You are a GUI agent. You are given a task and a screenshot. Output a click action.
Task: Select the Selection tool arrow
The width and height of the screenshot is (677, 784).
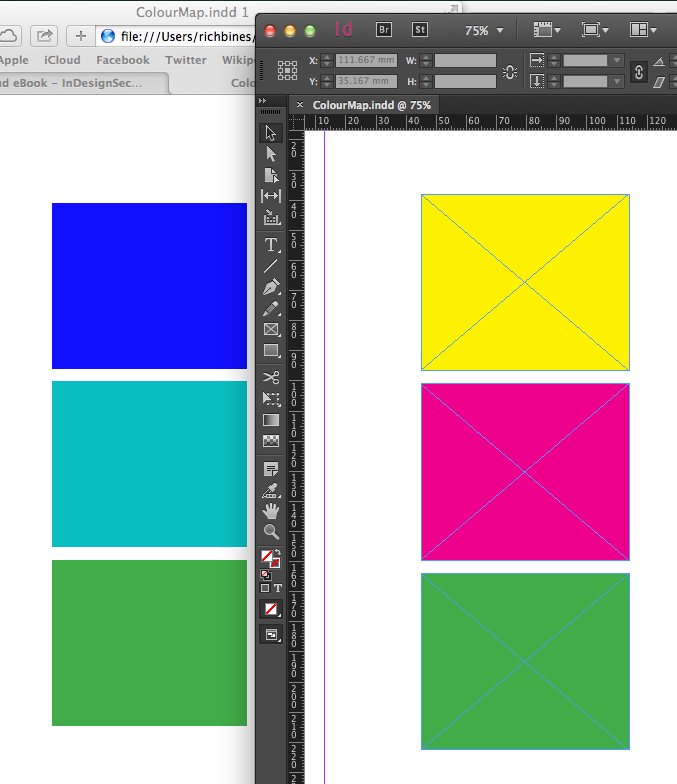tap(270, 133)
